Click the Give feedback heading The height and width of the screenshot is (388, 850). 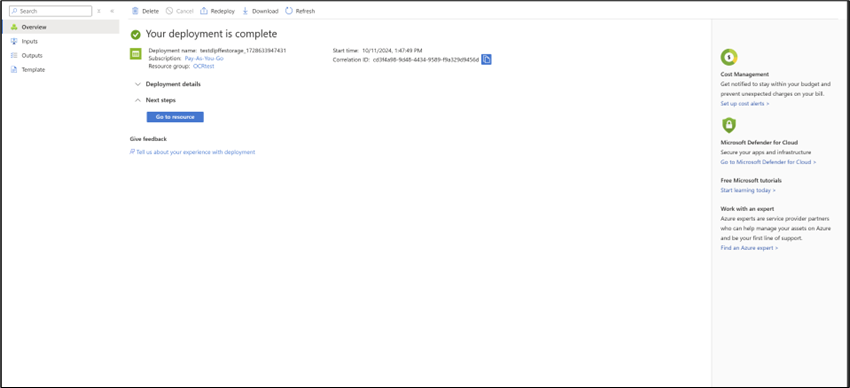148,139
